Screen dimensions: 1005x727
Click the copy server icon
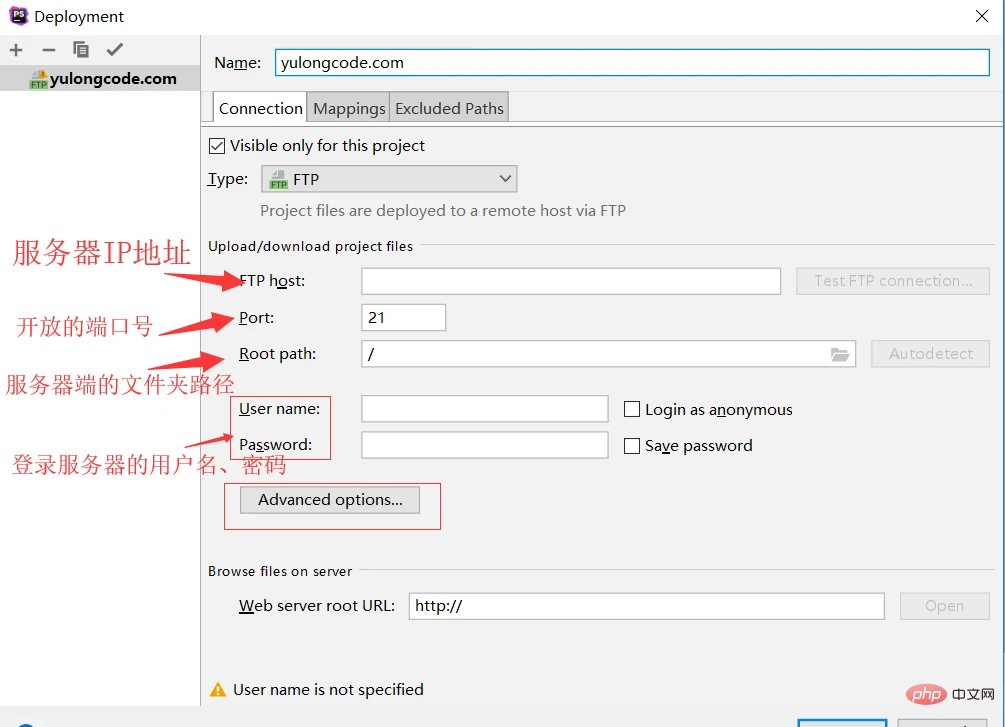(81, 50)
